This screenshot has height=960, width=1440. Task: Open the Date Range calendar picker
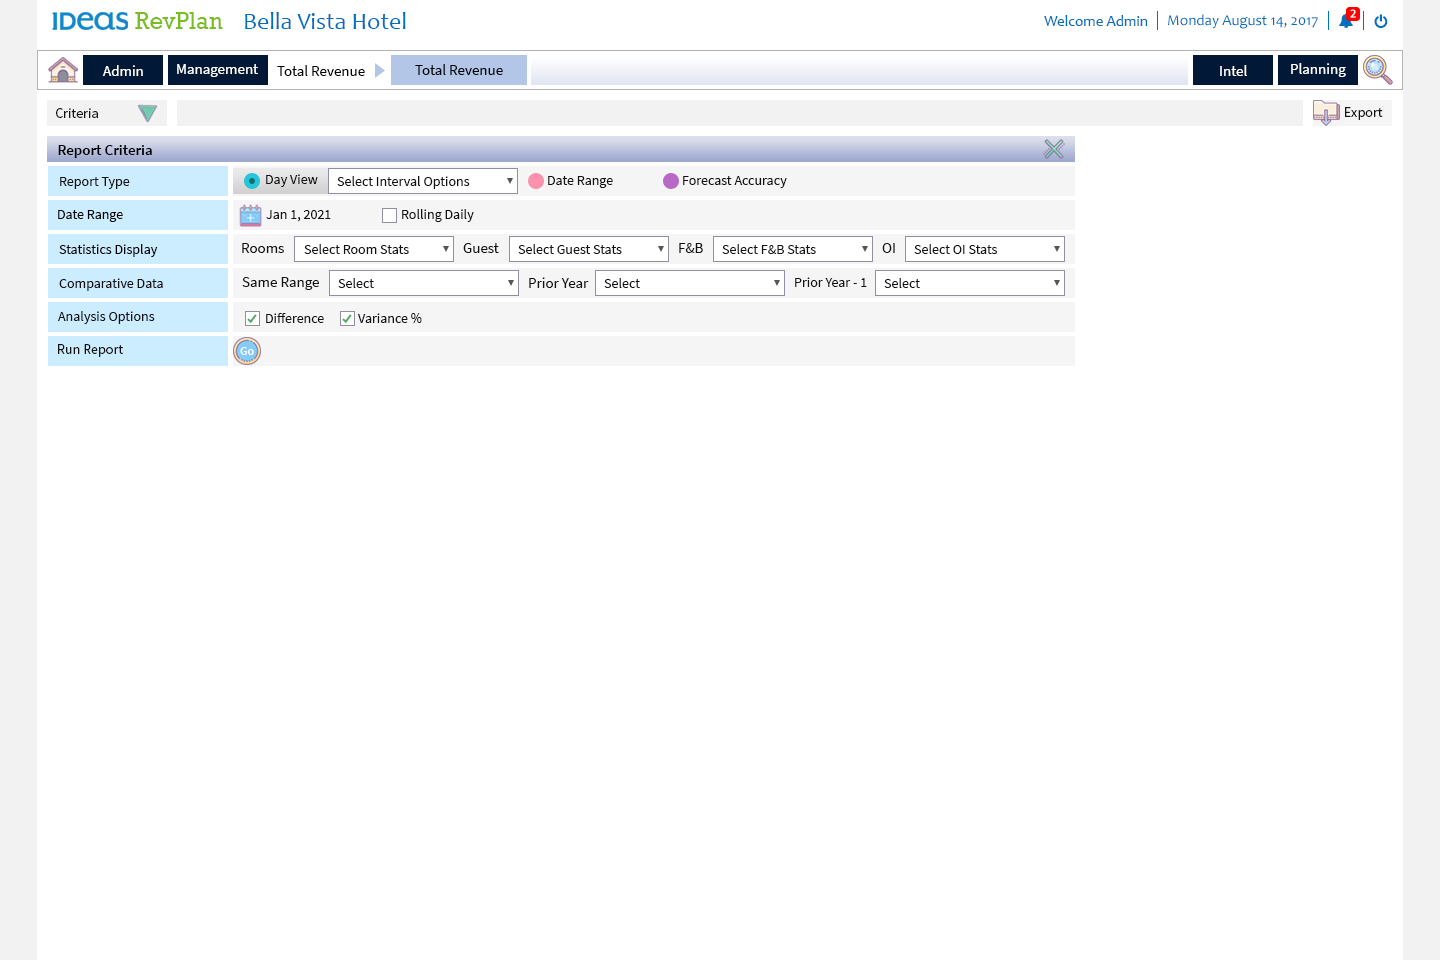[x=250, y=215]
